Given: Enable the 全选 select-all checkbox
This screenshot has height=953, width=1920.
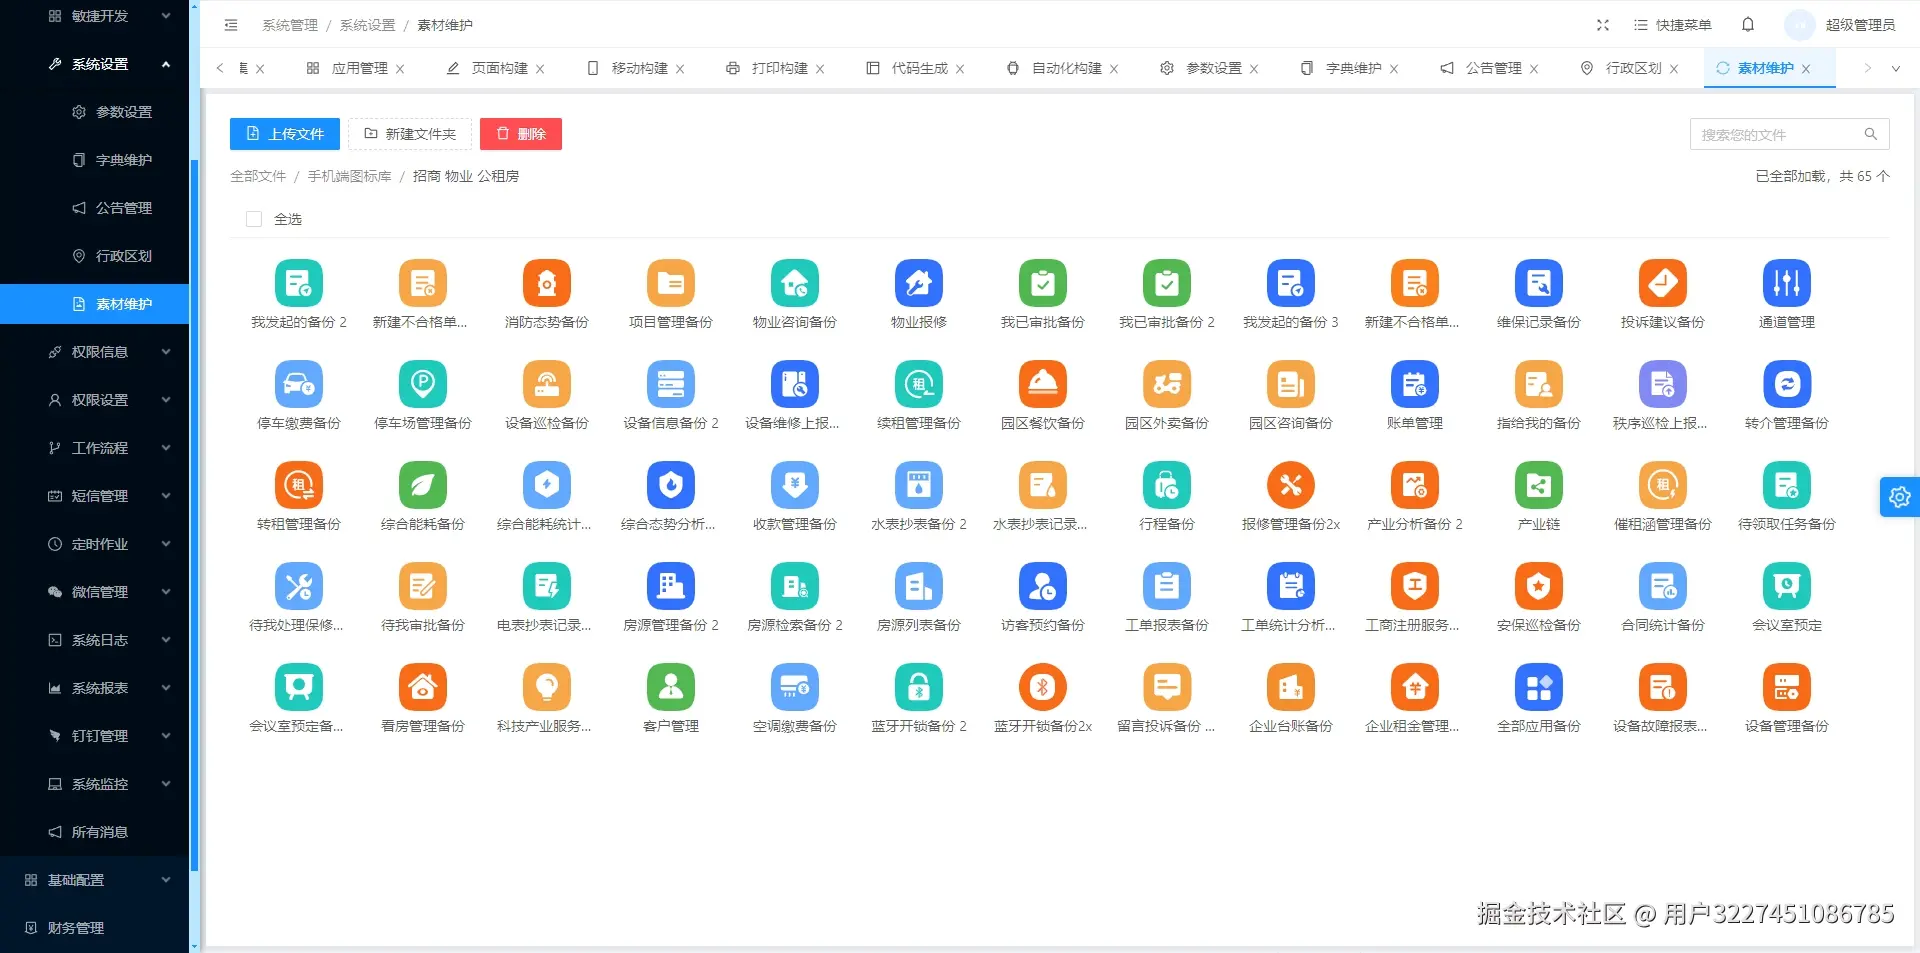Looking at the screenshot, I should [254, 218].
